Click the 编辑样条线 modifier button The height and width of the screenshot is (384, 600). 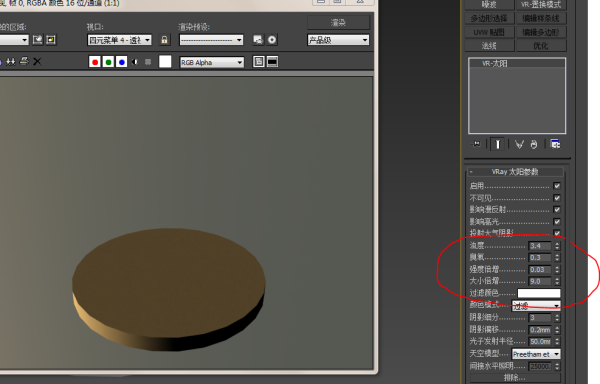tap(541, 18)
